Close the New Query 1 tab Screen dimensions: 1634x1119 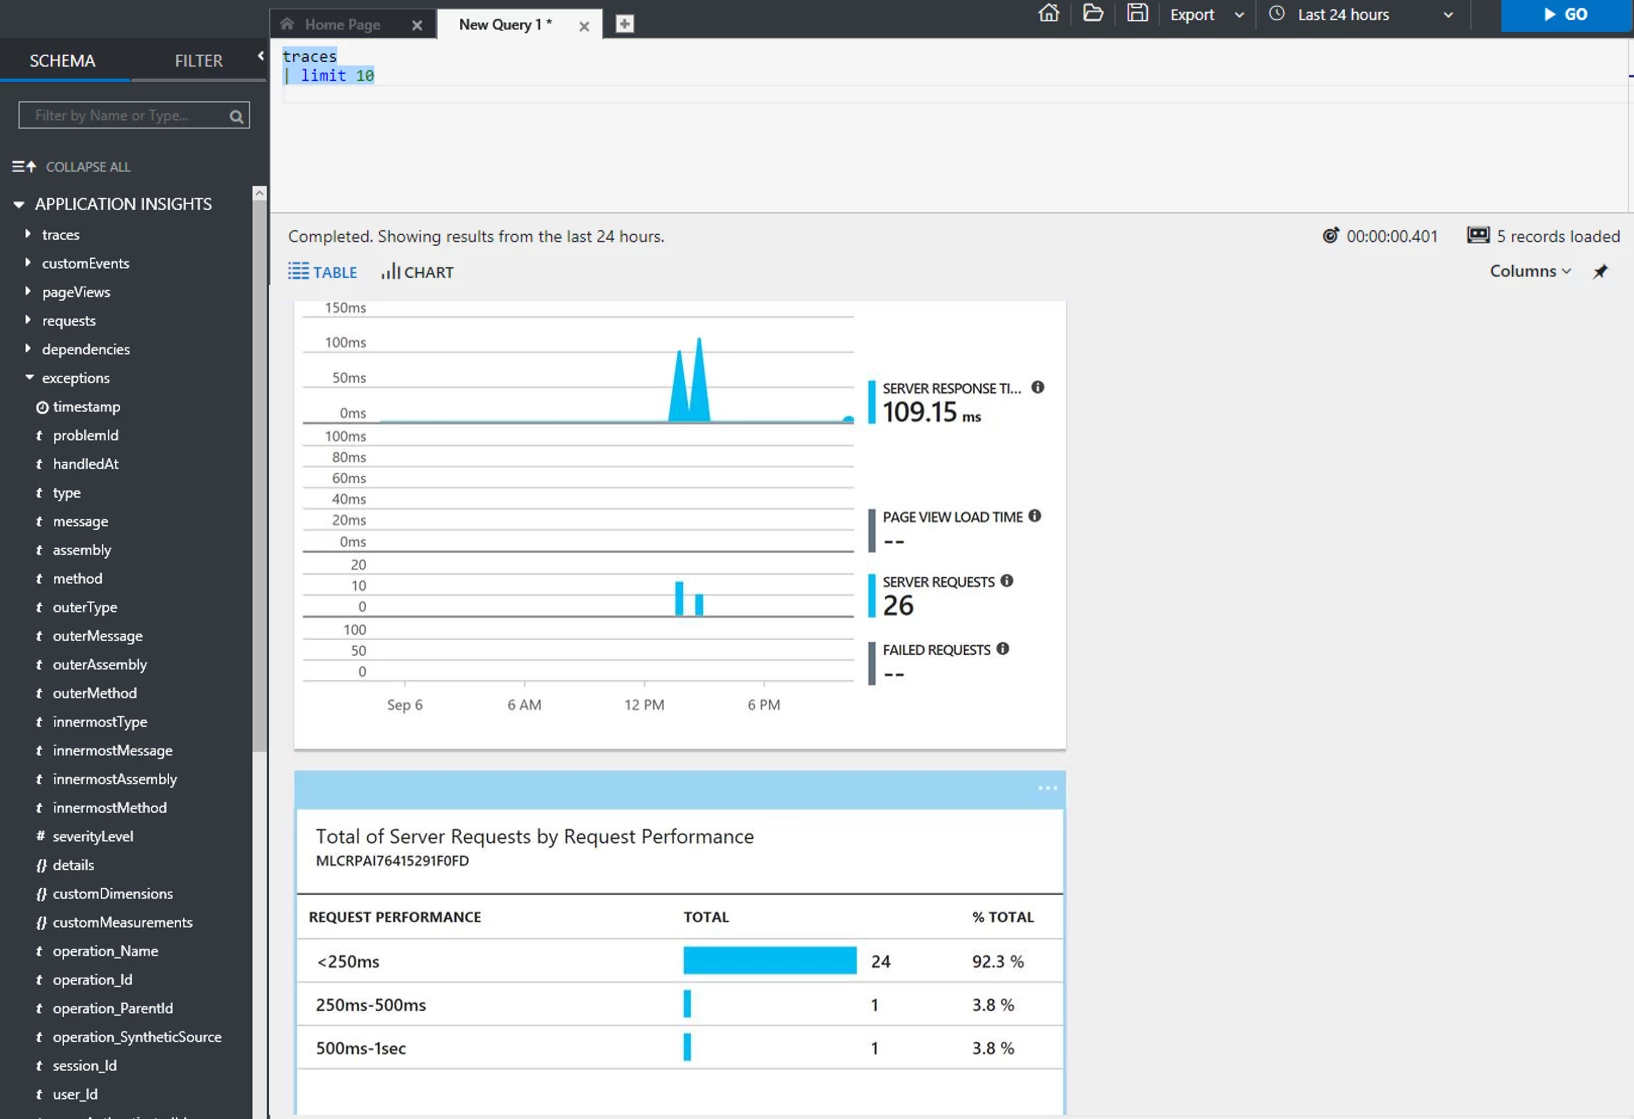click(584, 26)
